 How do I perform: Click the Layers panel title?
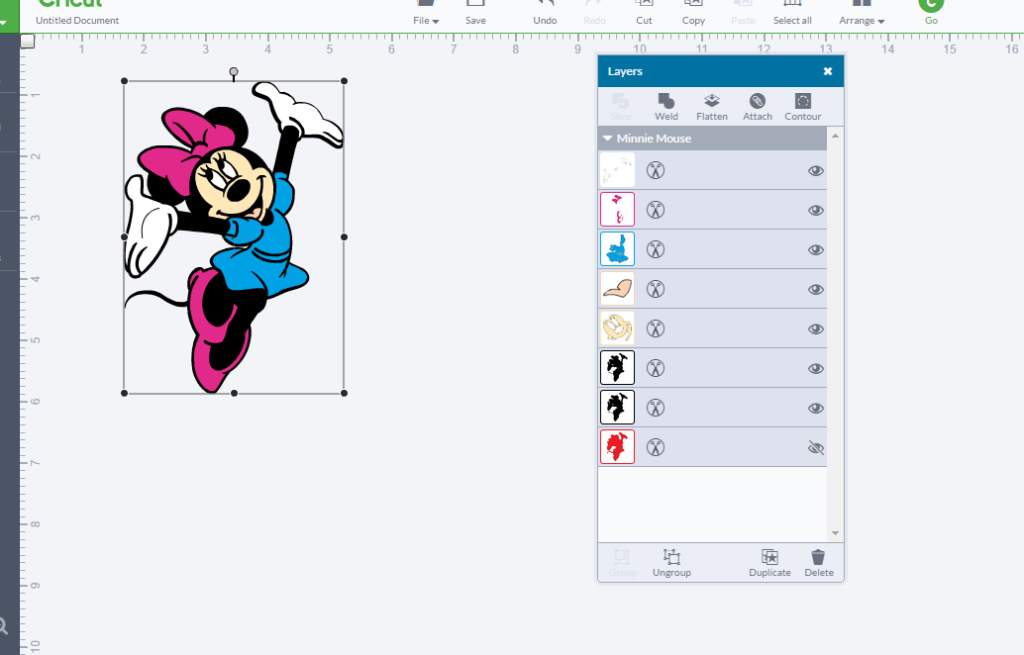pos(625,71)
